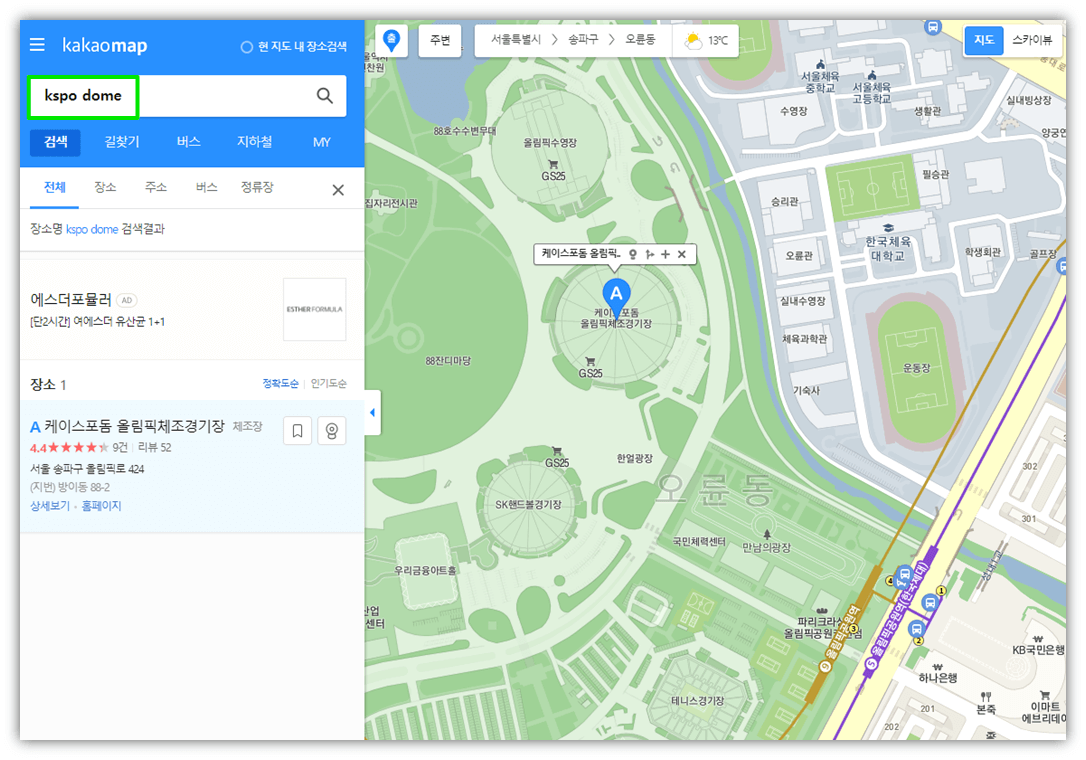Click the bus stop icon near exit 1
Screen dimensions: 1086x760
930,602
